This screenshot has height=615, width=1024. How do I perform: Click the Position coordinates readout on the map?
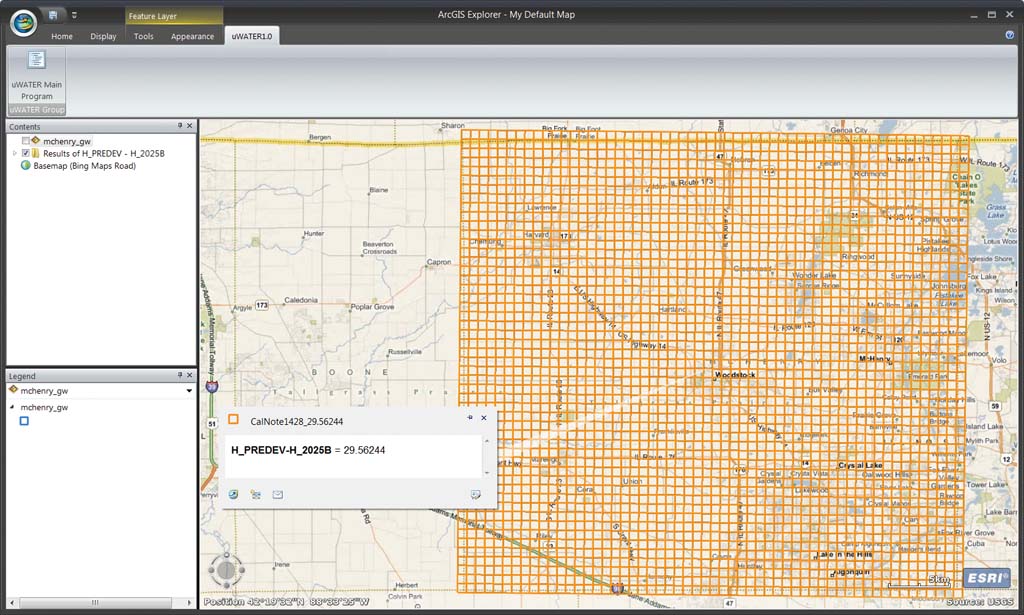click(x=286, y=601)
